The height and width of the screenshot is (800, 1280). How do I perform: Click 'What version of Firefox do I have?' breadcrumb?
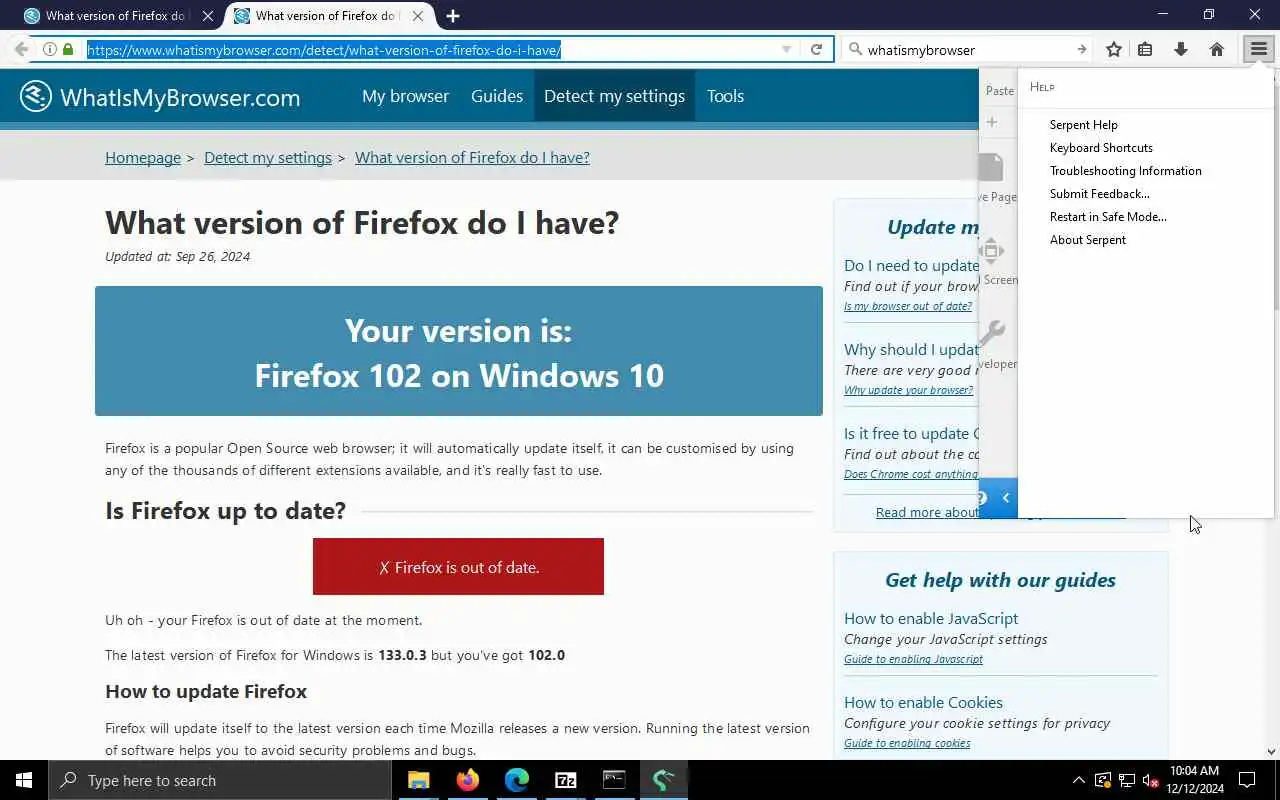(472, 158)
